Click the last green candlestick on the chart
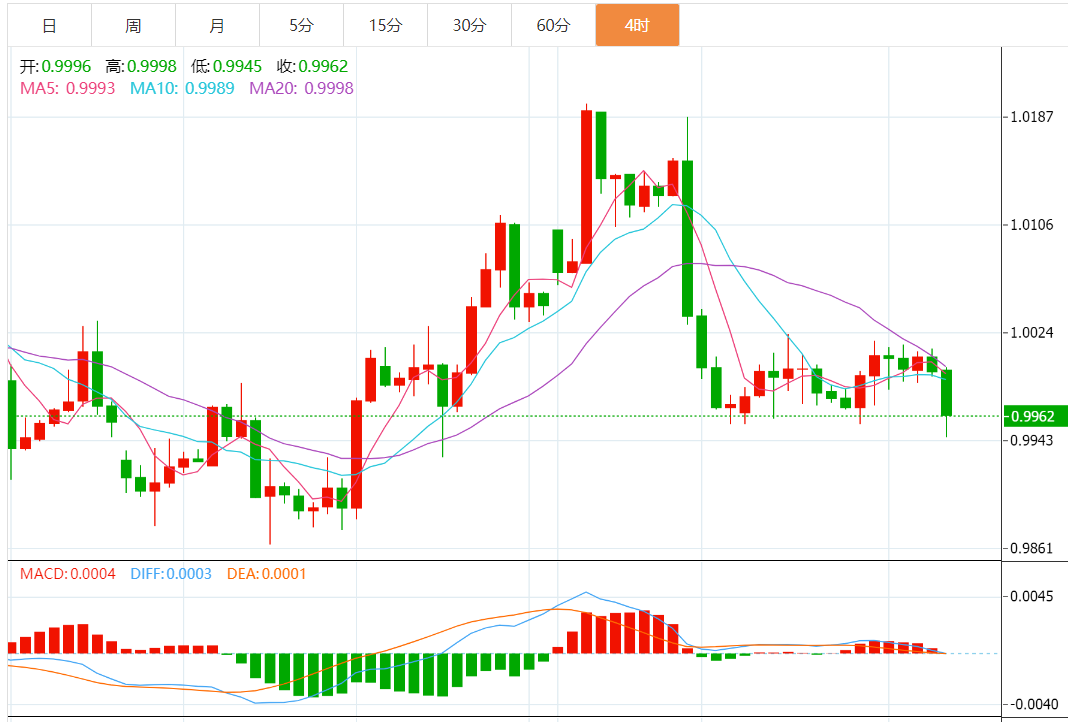Screen dimensions: 1068x722 click(946, 393)
